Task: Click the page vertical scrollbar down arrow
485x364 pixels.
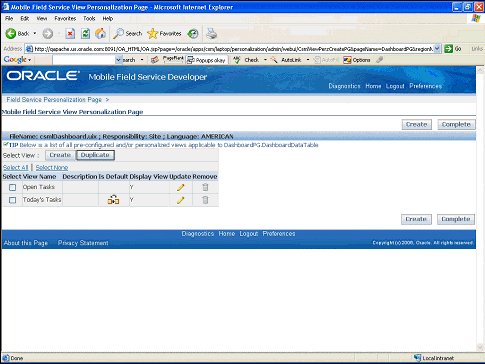Action: (x=480, y=347)
